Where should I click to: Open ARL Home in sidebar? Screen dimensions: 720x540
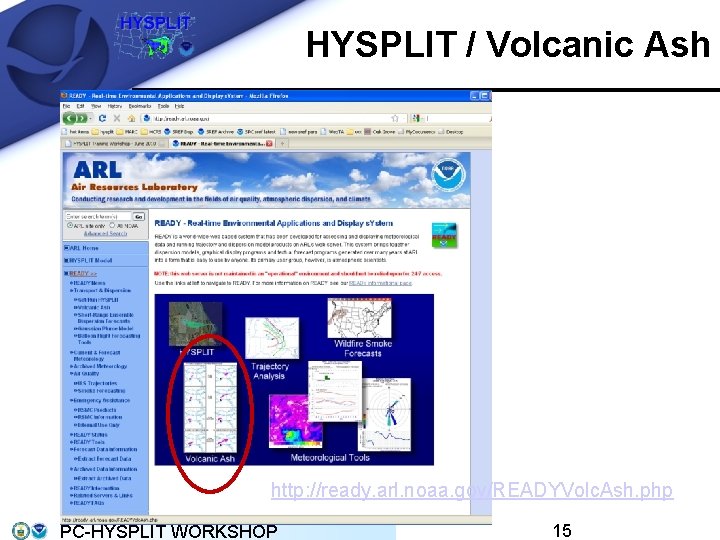pyautogui.click(x=84, y=248)
